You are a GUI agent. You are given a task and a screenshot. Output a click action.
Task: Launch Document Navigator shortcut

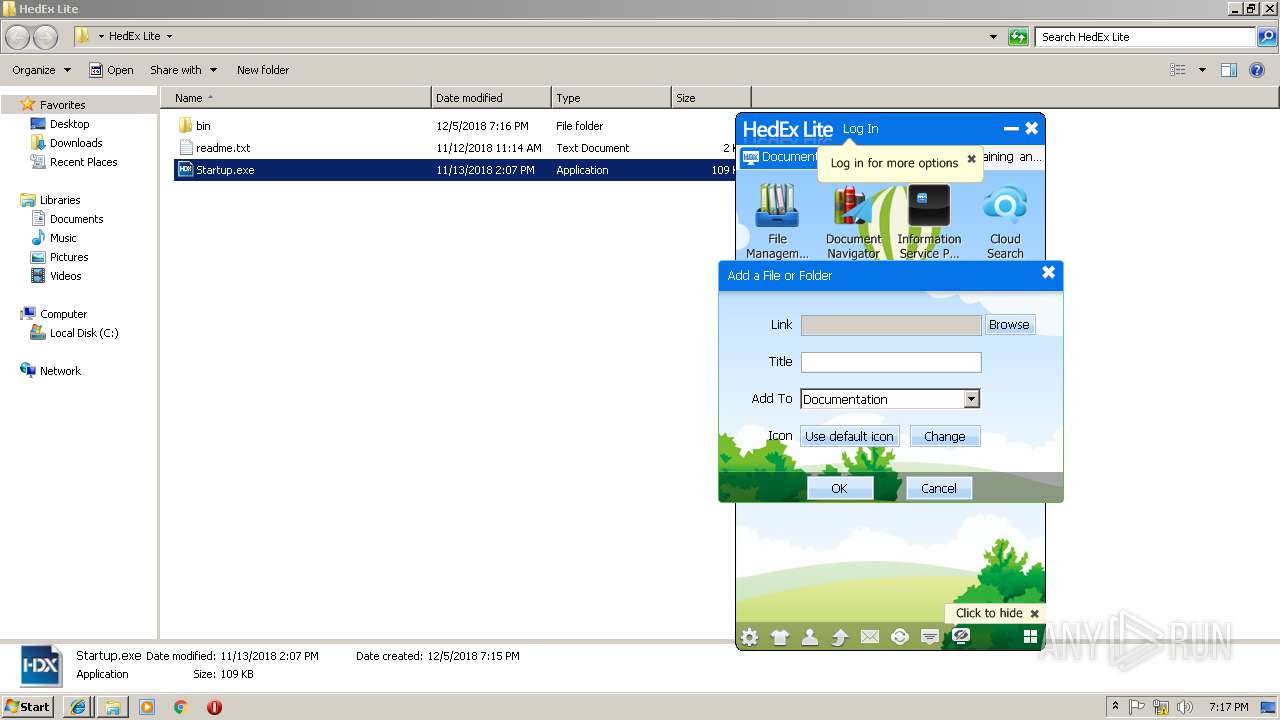pyautogui.click(x=853, y=221)
